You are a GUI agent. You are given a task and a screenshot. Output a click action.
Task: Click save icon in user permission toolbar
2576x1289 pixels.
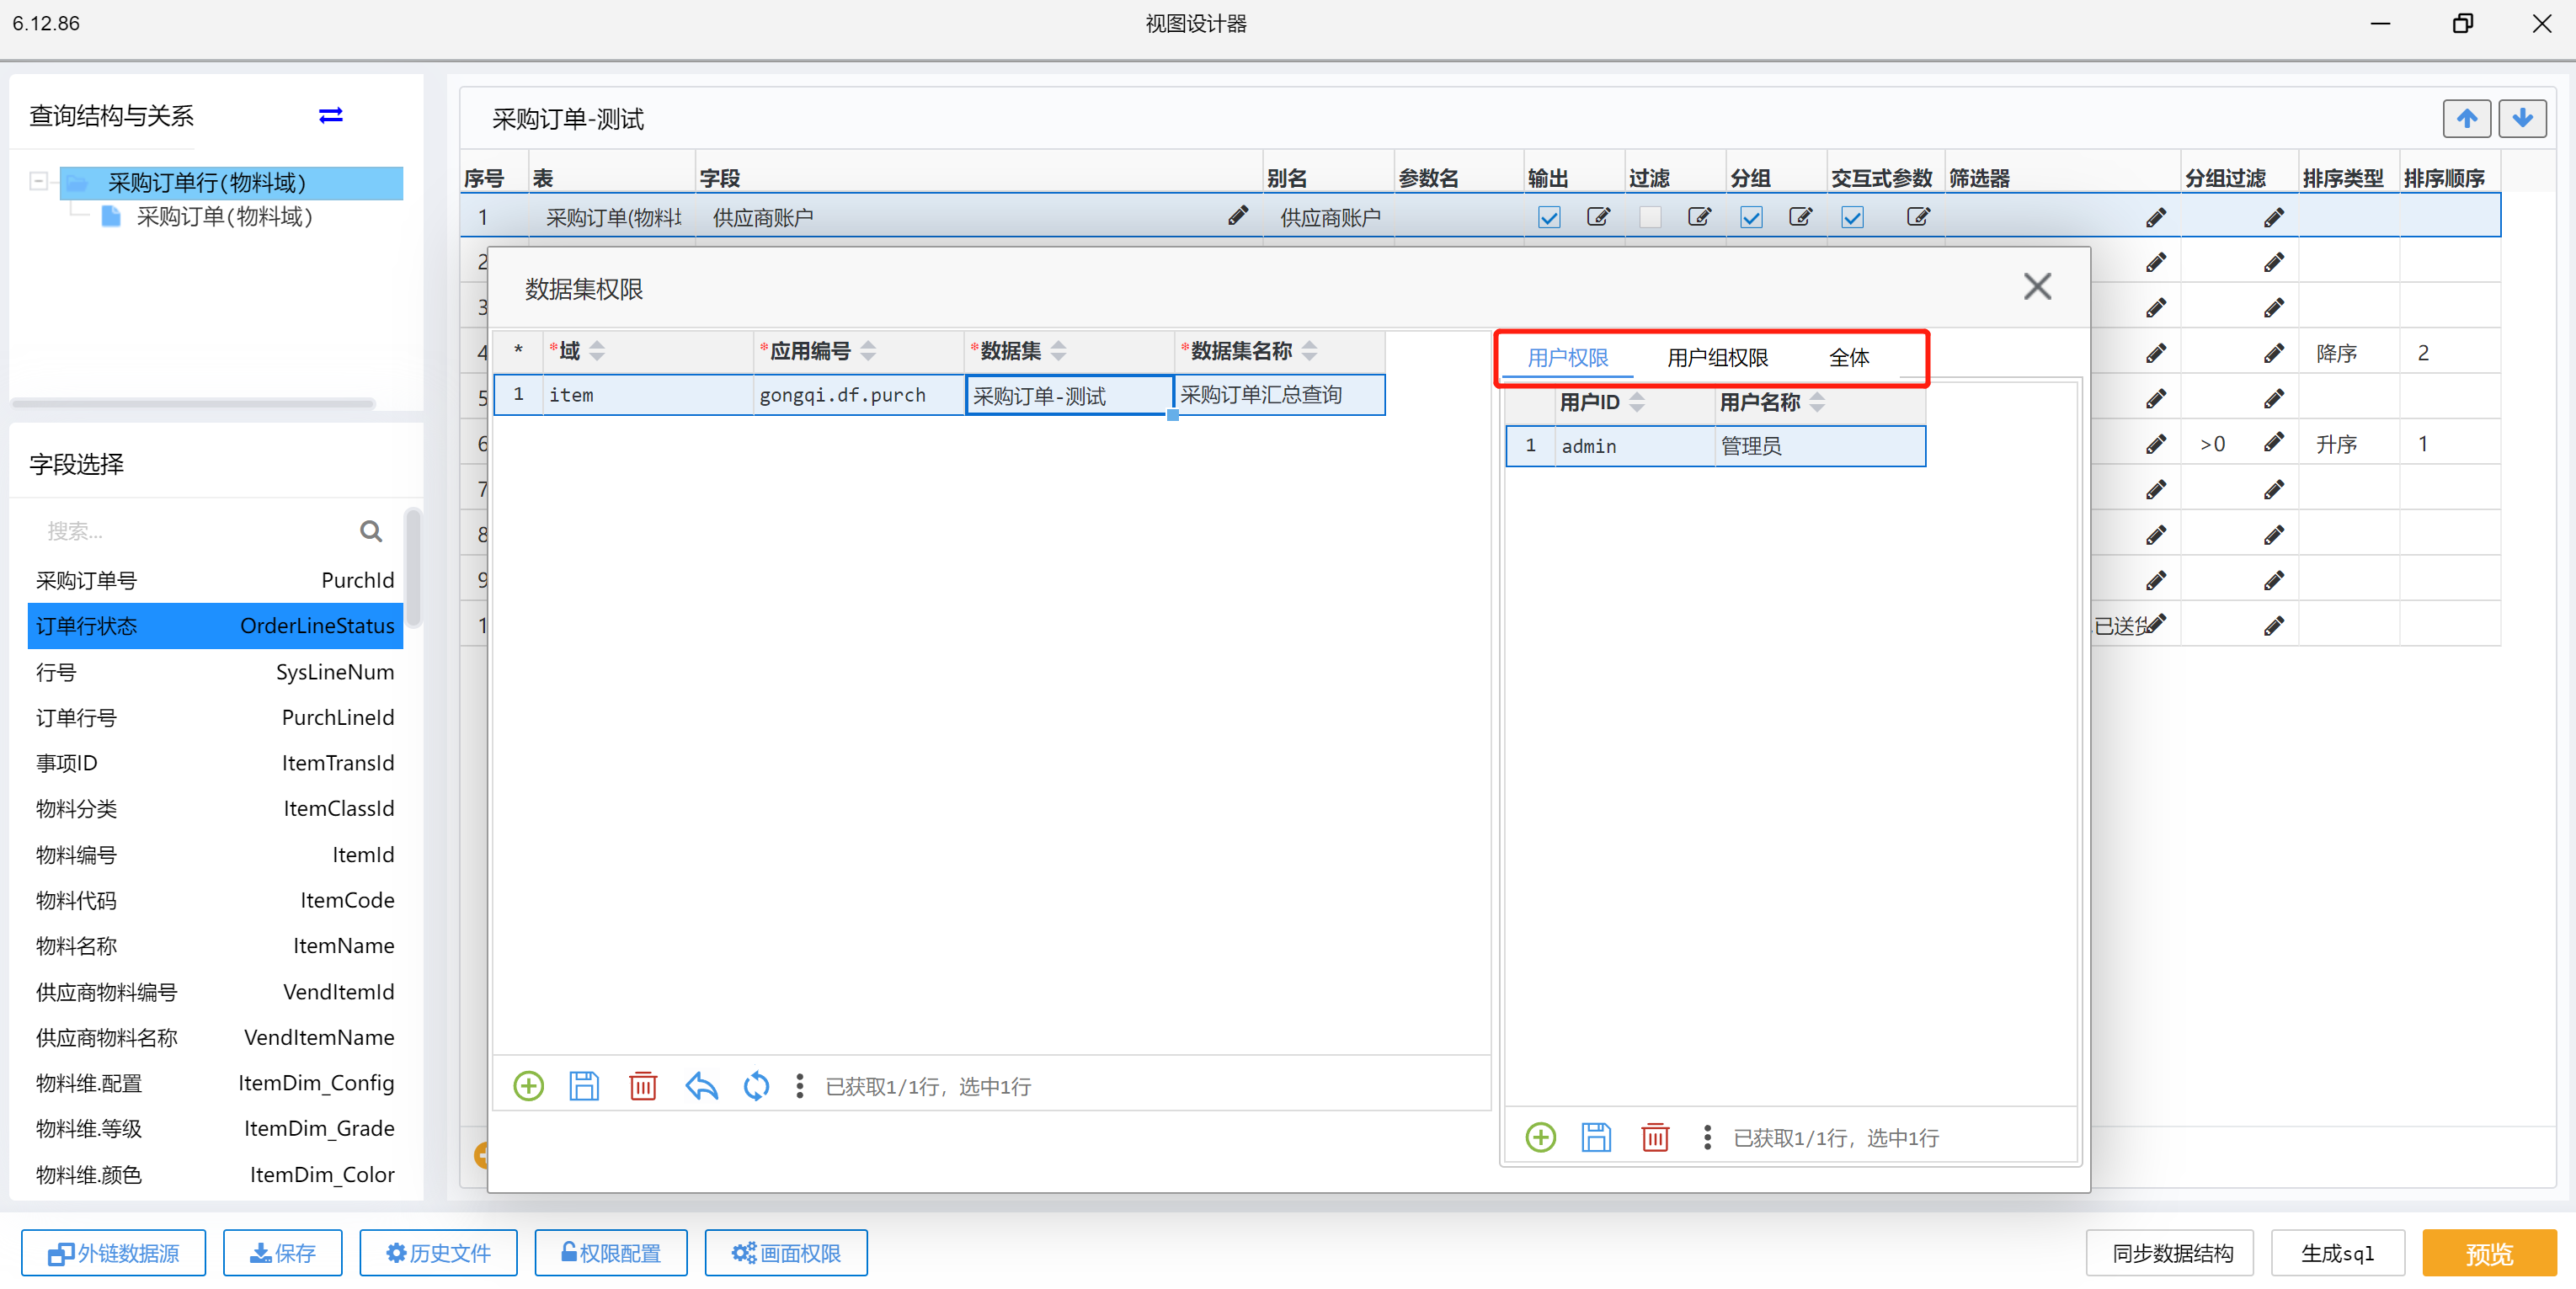[x=1596, y=1137]
